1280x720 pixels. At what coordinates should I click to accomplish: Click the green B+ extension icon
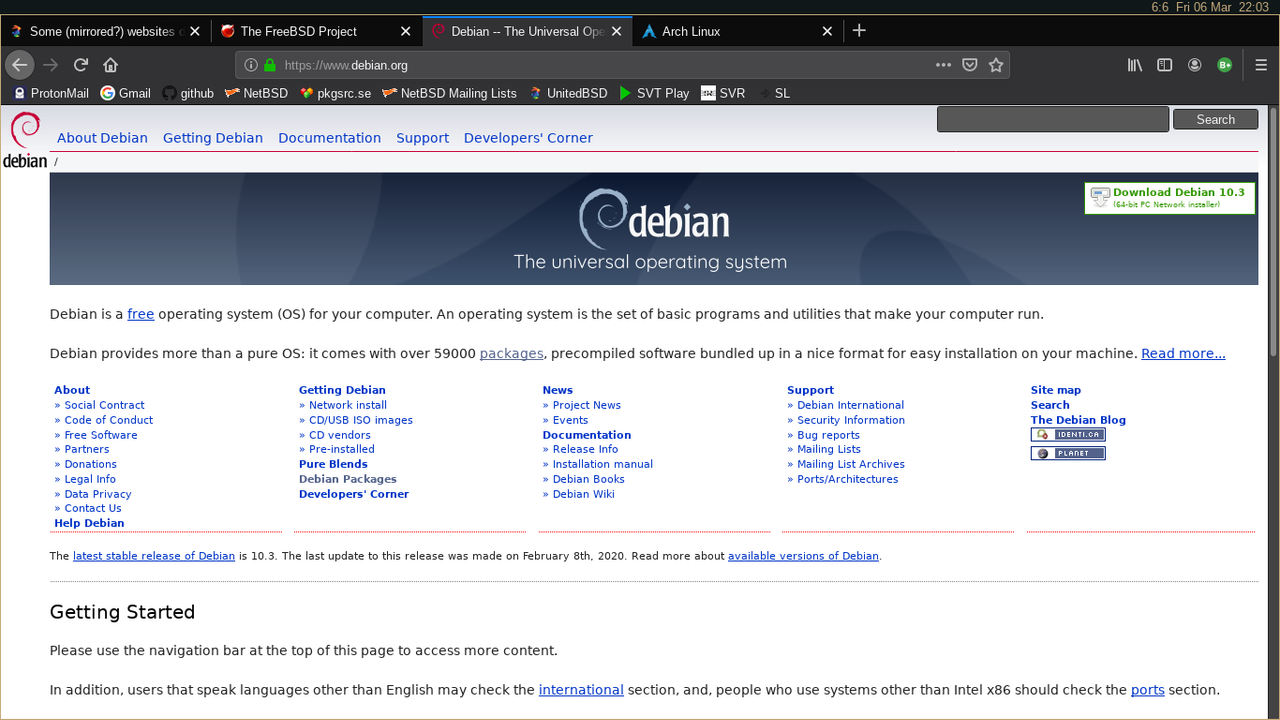[1224, 65]
